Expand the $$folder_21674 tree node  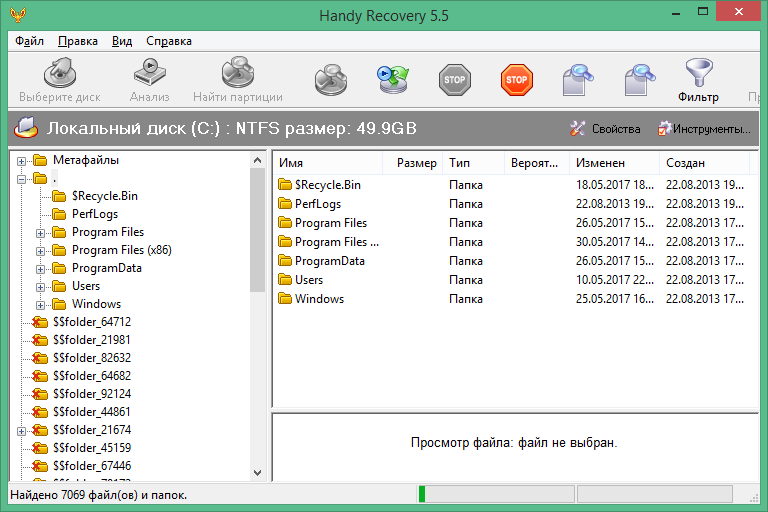21,431
